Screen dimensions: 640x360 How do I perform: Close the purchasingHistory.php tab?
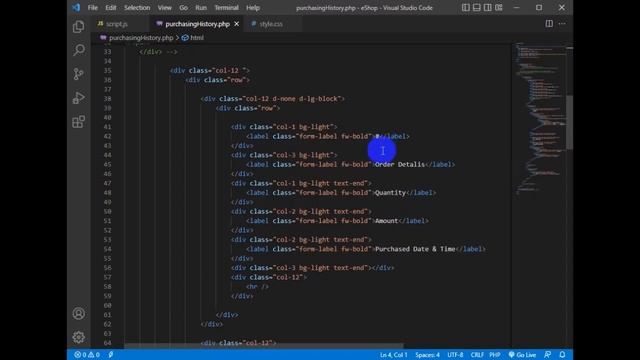coord(236,24)
